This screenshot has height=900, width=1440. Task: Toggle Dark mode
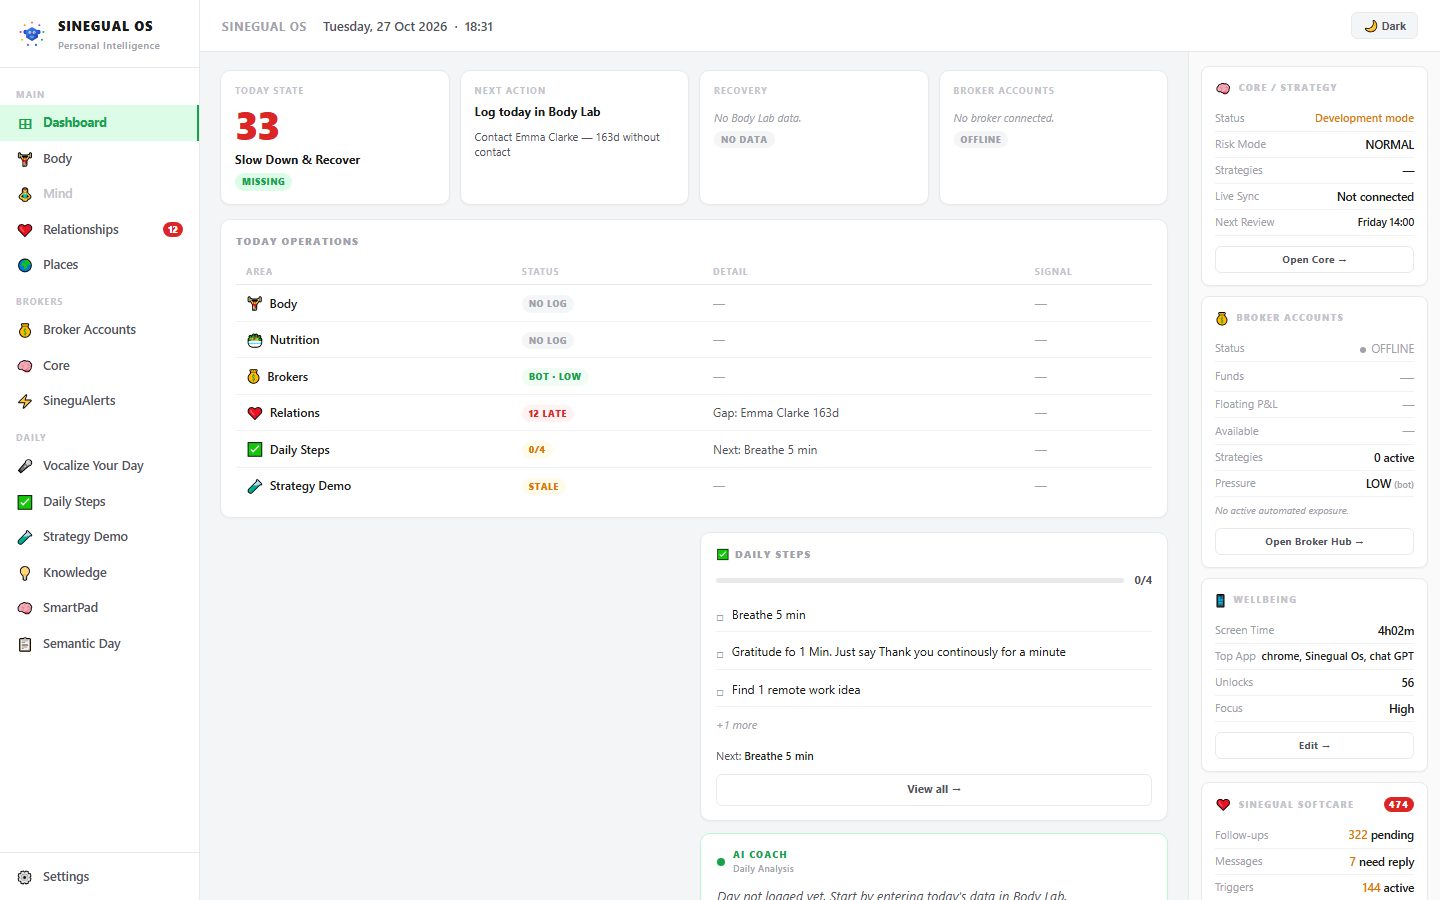point(1384,26)
